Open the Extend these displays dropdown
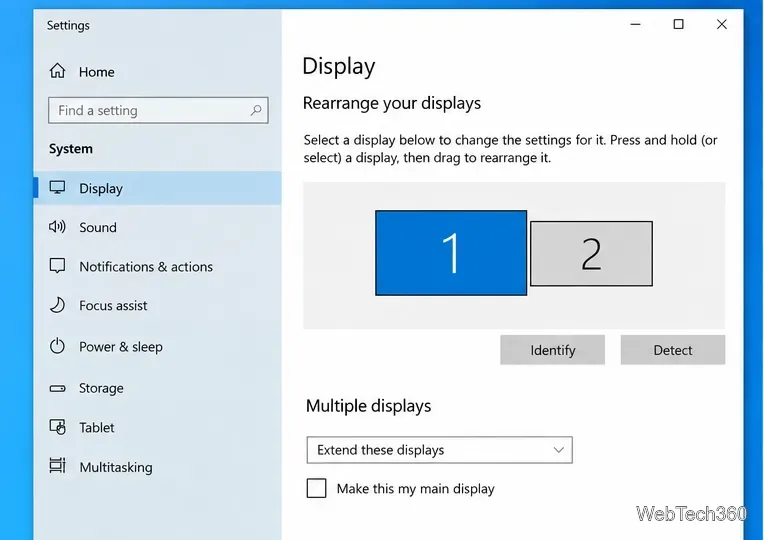Screen dimensions: 764x540 coord(439,449)
